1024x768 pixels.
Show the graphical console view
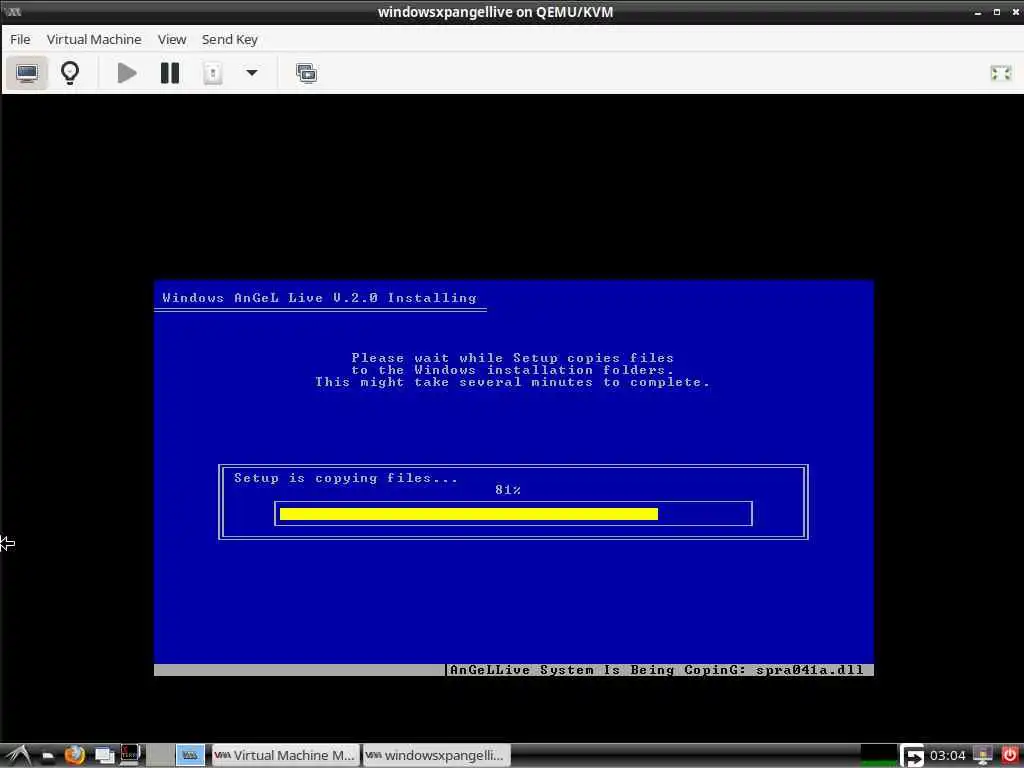(27, 72)
